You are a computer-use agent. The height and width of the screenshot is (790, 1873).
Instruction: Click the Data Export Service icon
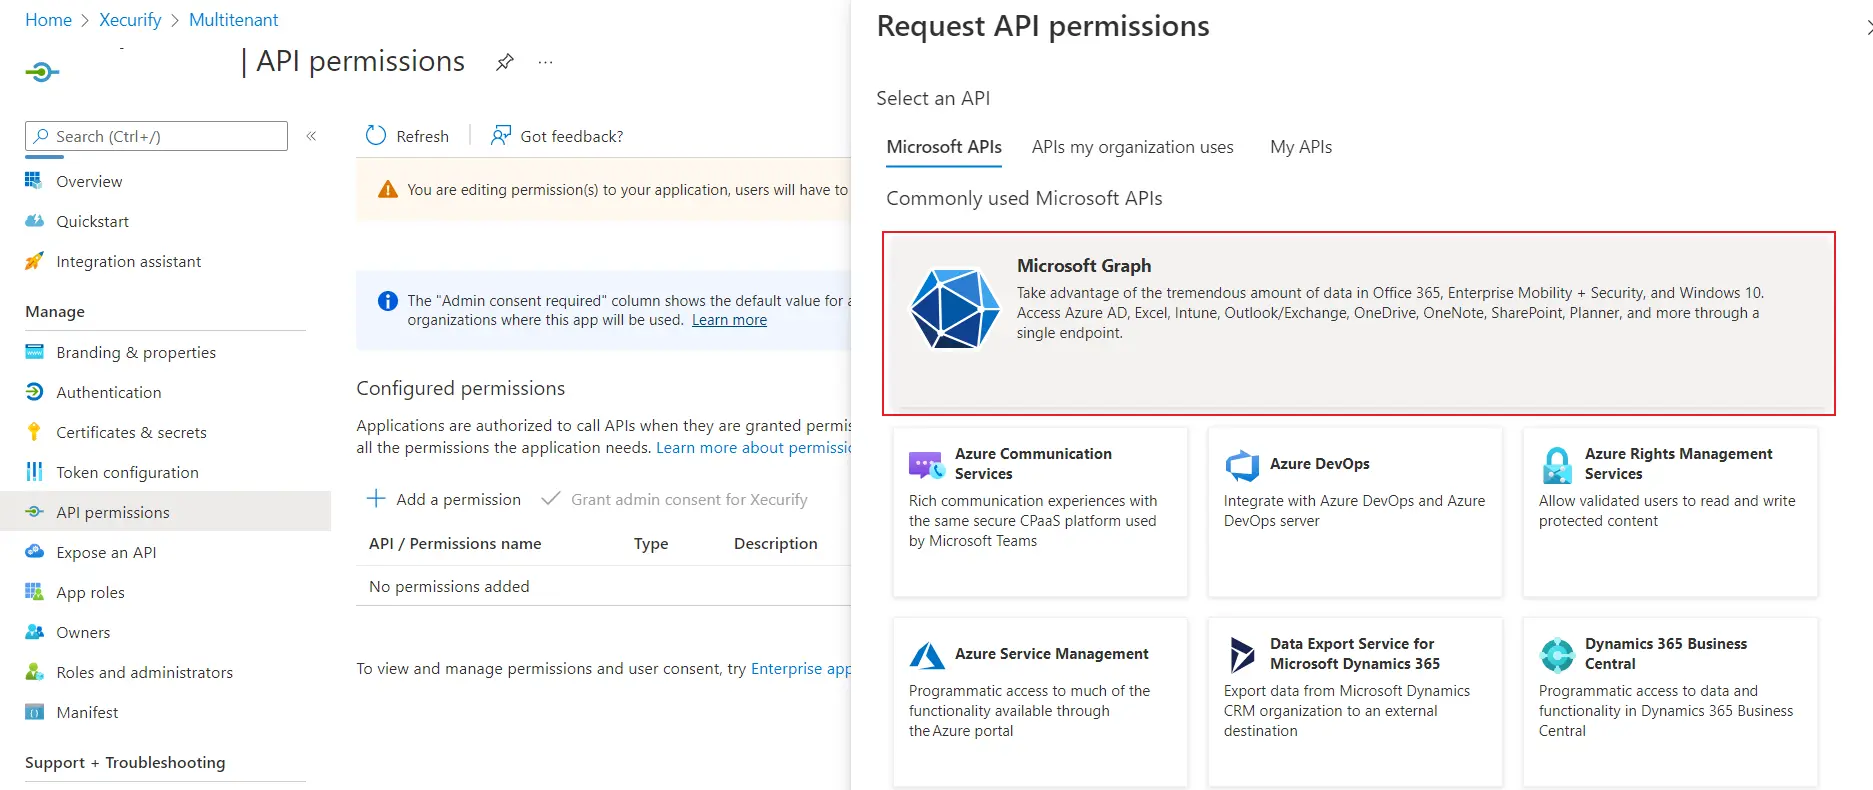coord(1242,655)
